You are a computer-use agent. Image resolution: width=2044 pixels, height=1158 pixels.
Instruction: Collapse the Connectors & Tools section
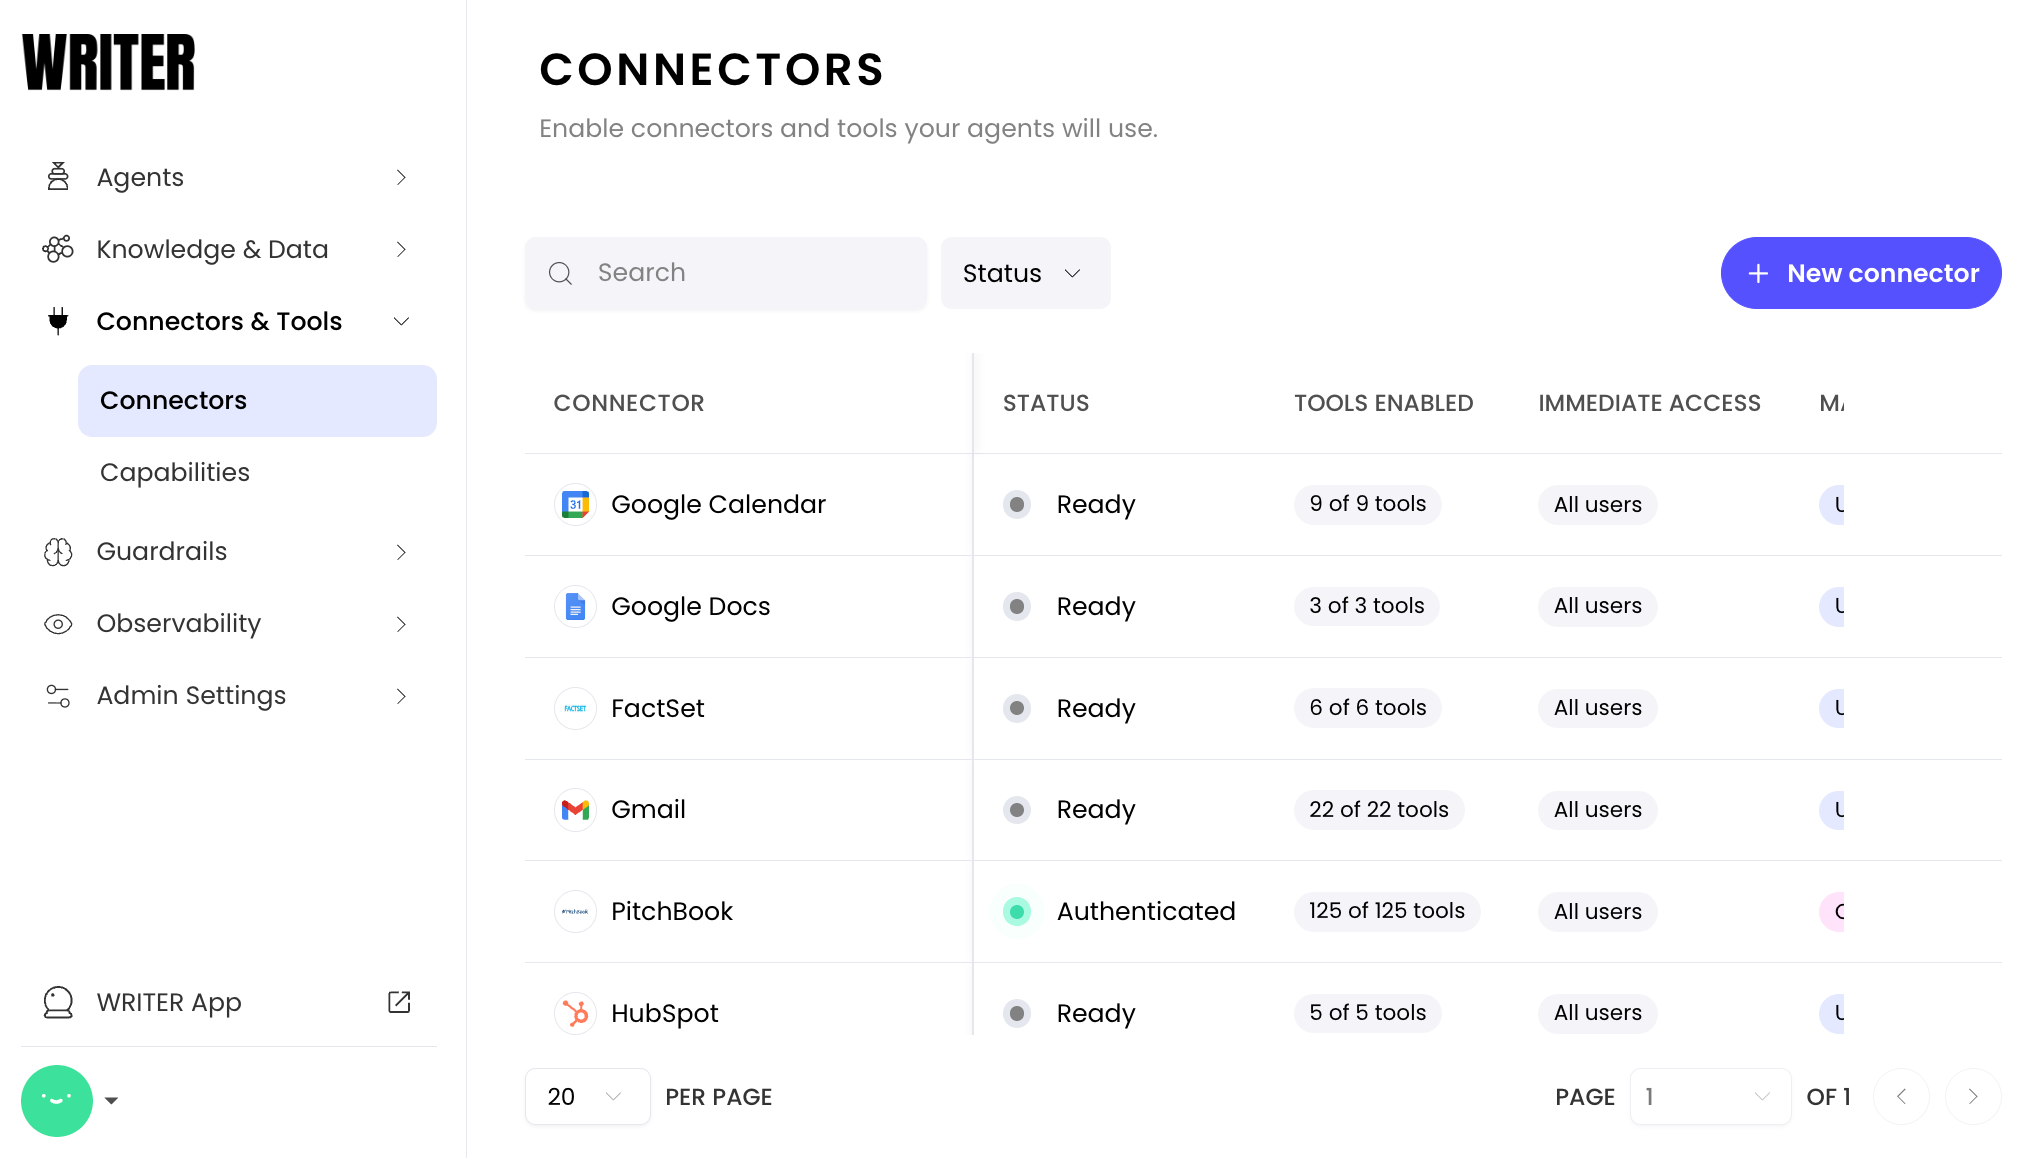coord(401,321)
